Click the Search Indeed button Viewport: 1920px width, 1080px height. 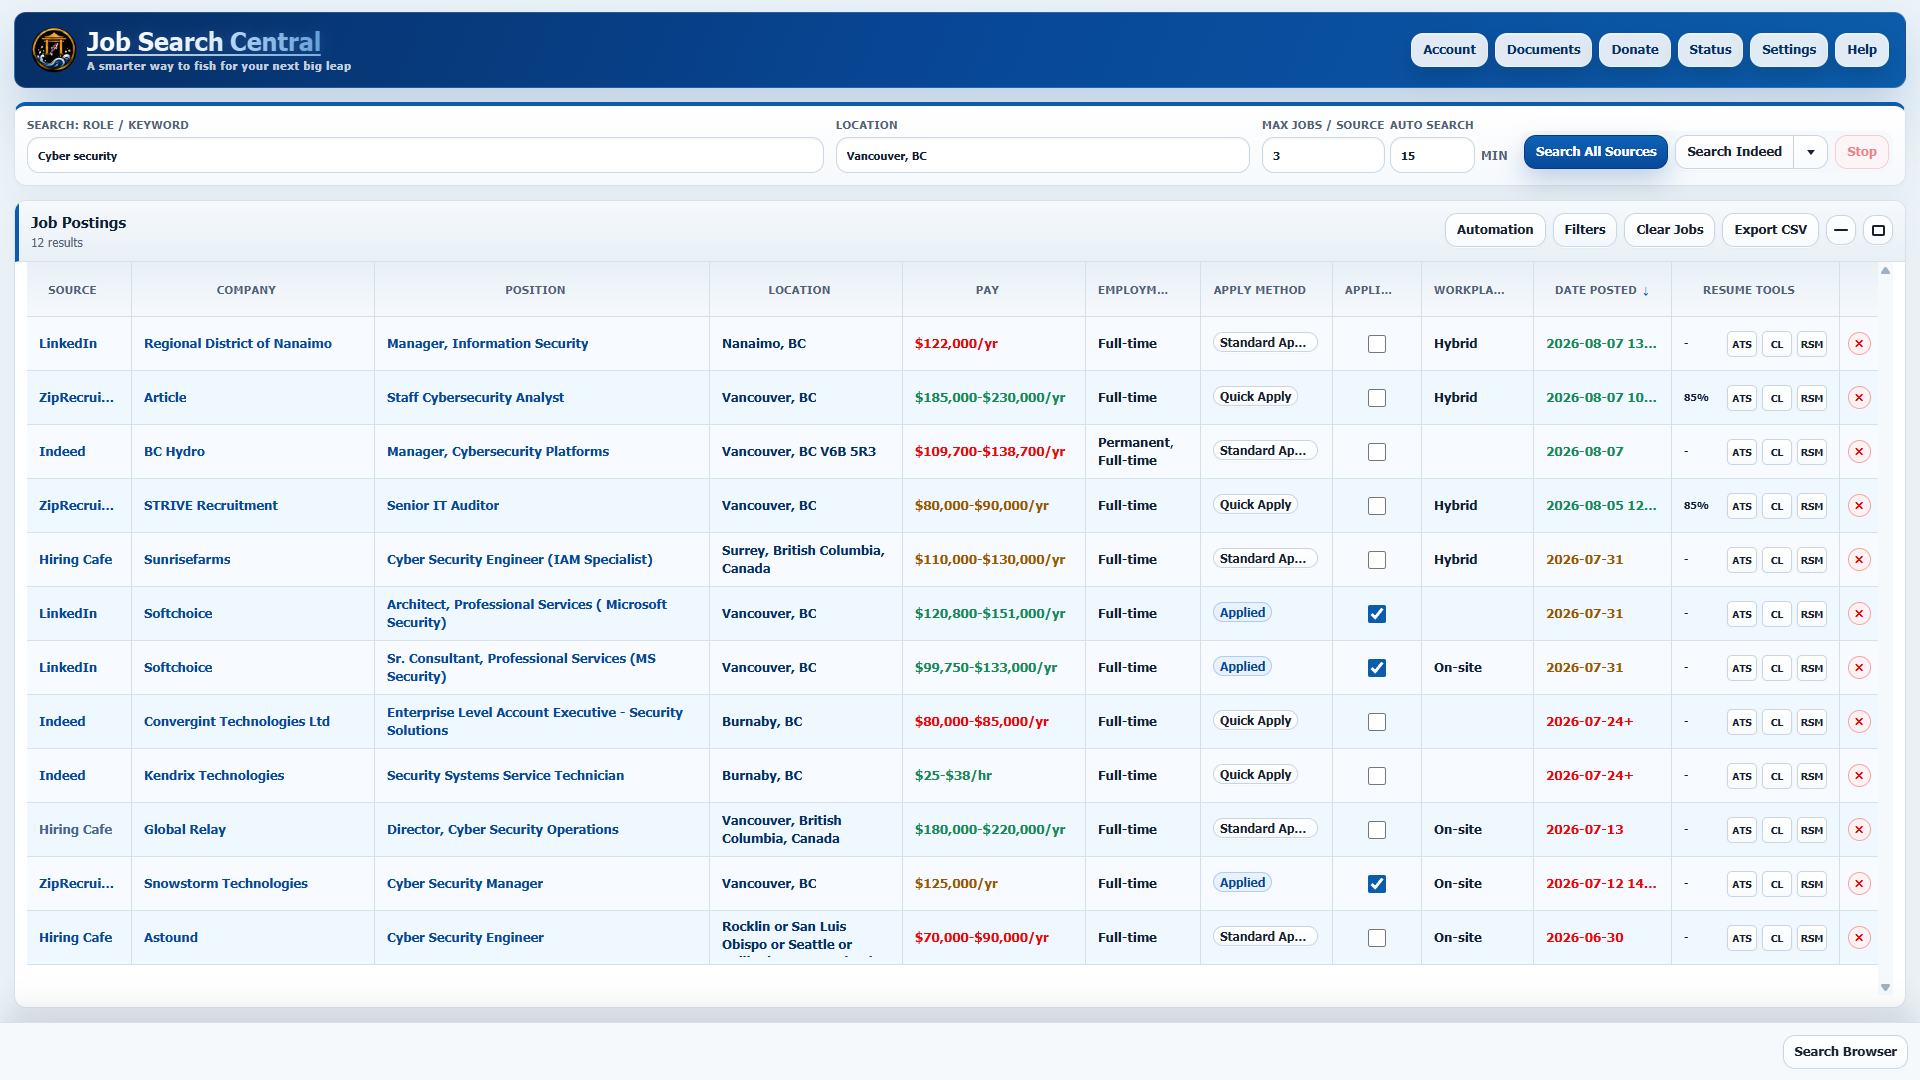click(x=1734, y=152)
